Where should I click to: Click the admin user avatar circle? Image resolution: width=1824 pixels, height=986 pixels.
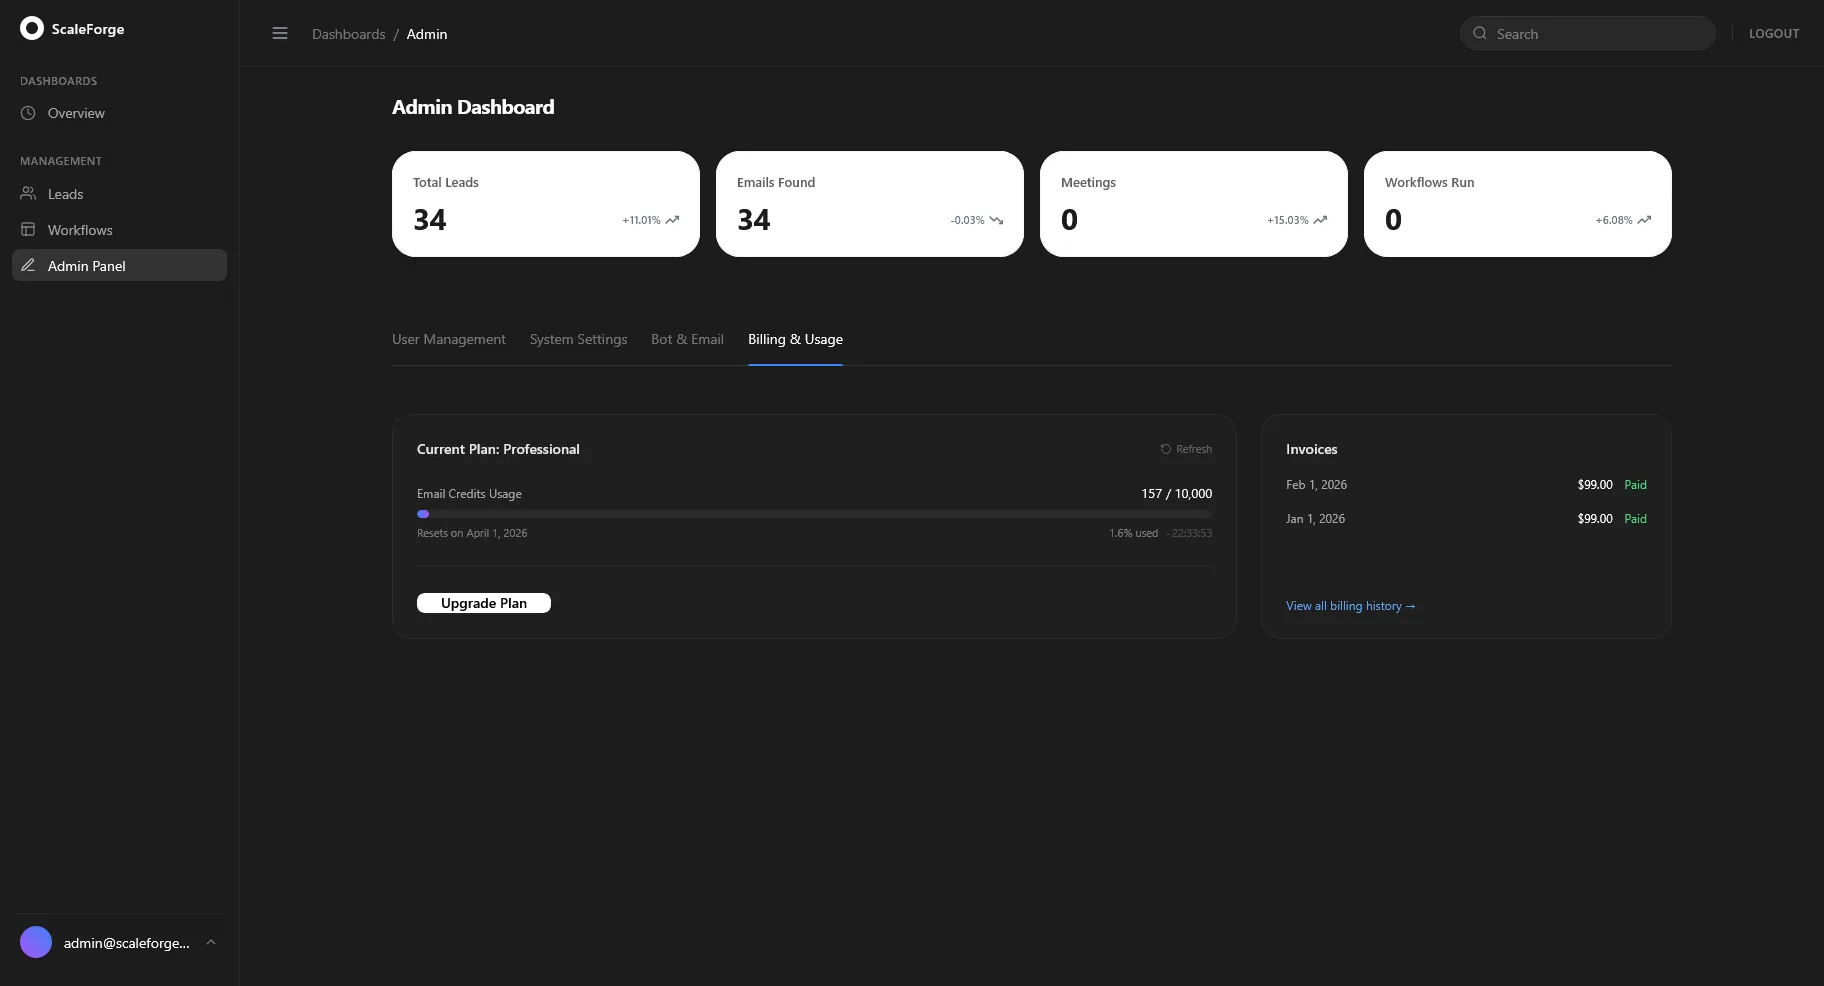(x=36, y=942)
